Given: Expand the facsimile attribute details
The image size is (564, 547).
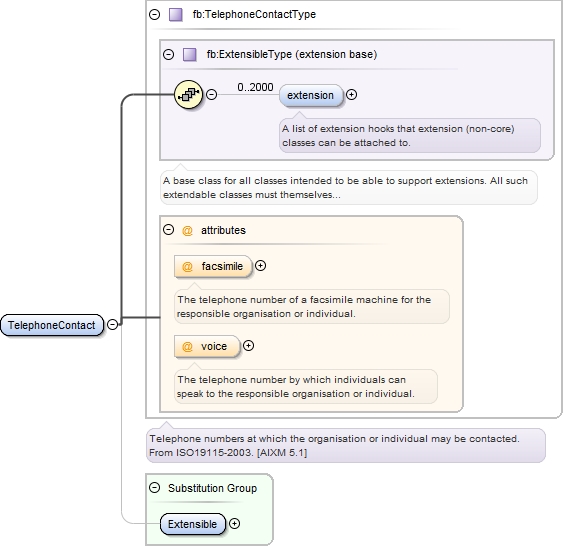Looking at the screenshot, I should coord(260,266).
